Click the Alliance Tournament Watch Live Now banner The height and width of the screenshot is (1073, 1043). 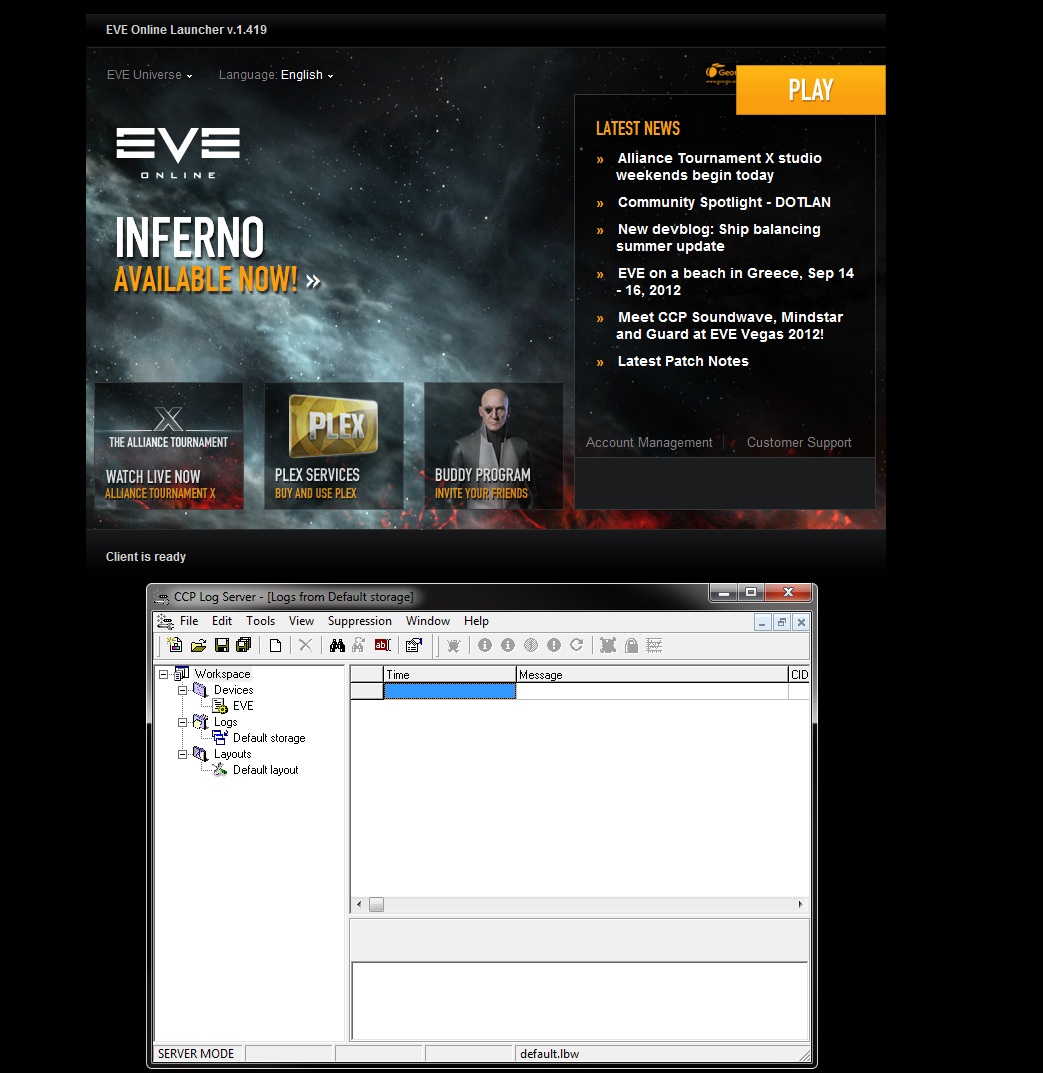(x=169, y=446)
